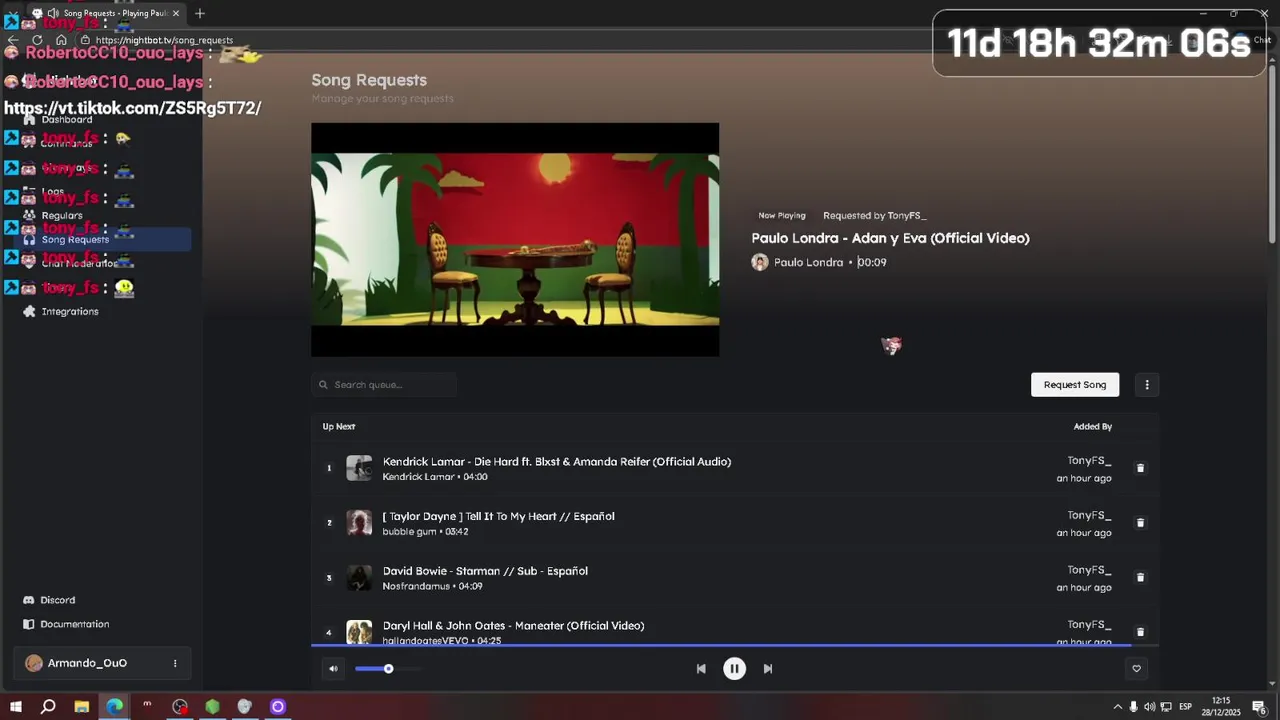Viewport: 1280px width, 720px height.
Task: Delete Taylor Dayne song from queue
Action: (x=1140, y=523)
